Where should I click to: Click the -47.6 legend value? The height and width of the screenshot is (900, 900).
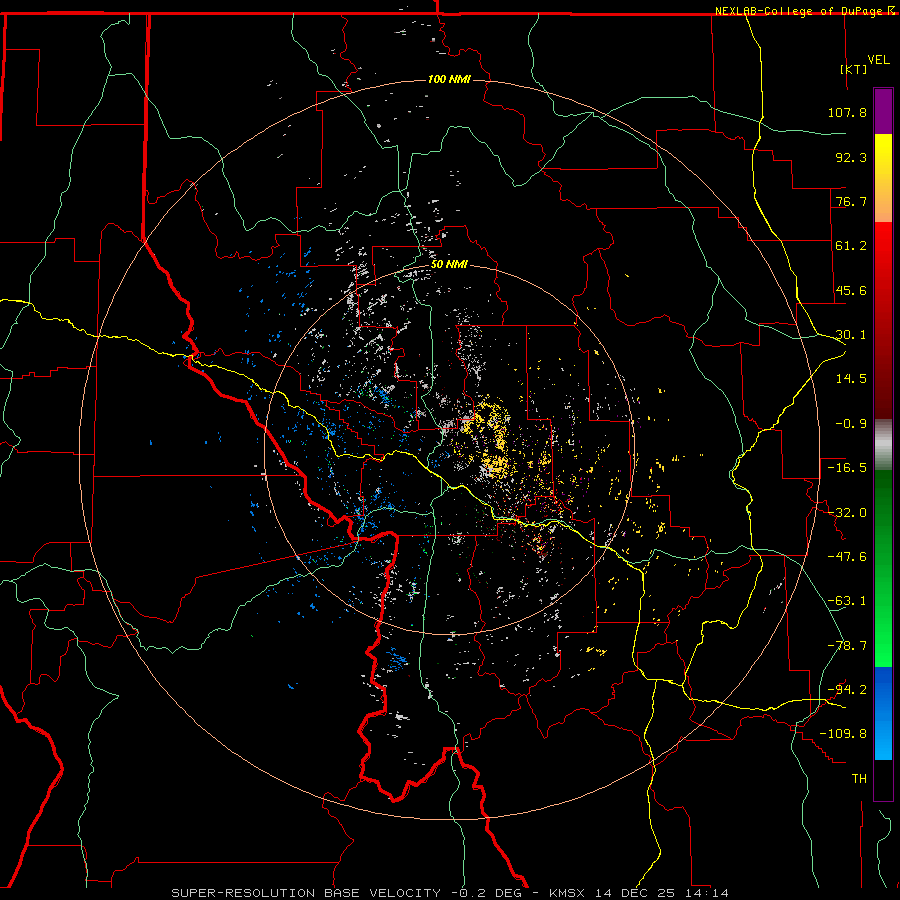point(847,557)
